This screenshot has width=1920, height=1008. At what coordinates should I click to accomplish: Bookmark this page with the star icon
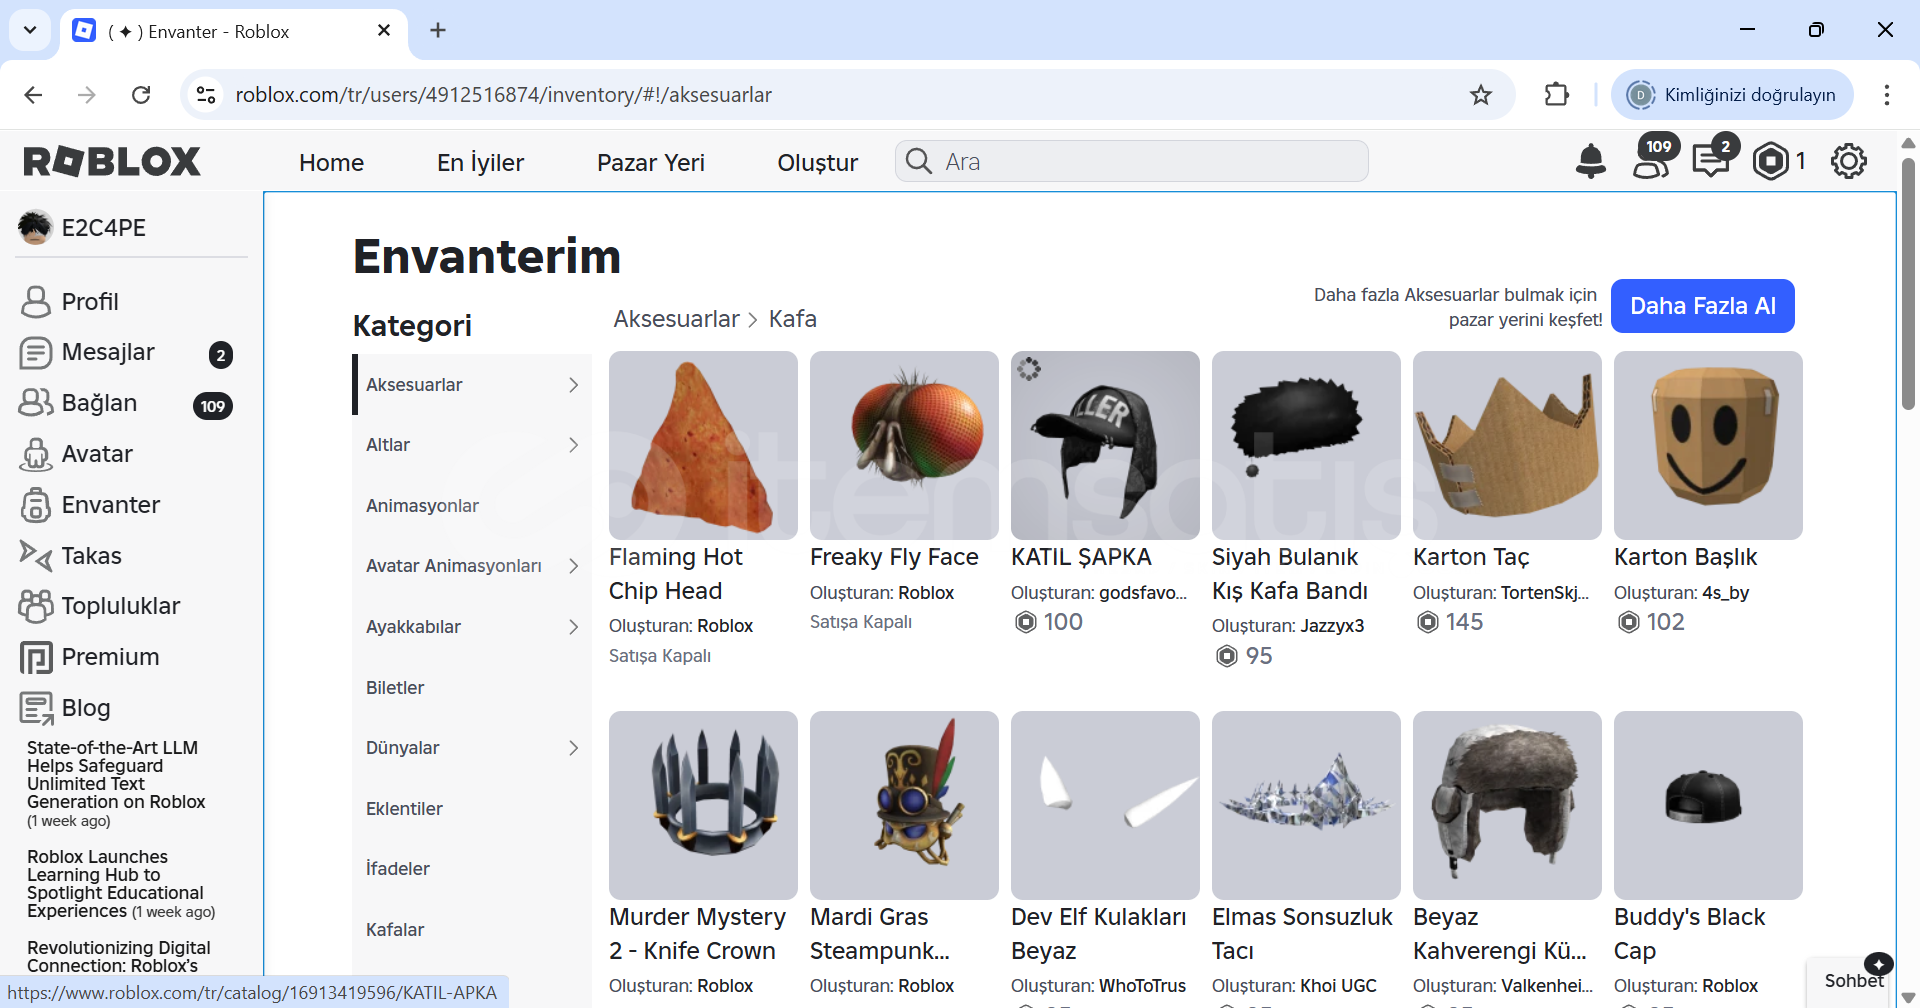tap(1480, 95)
